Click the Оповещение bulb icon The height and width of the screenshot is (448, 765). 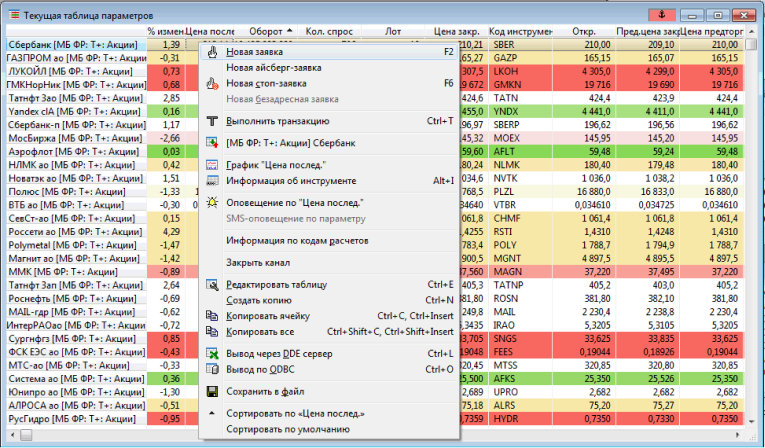pyautogui.click(x=211, y=203)
